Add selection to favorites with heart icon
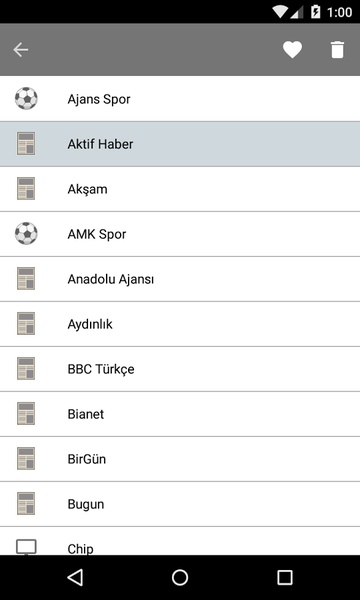360x600 pixels. [x=292, y=50]
